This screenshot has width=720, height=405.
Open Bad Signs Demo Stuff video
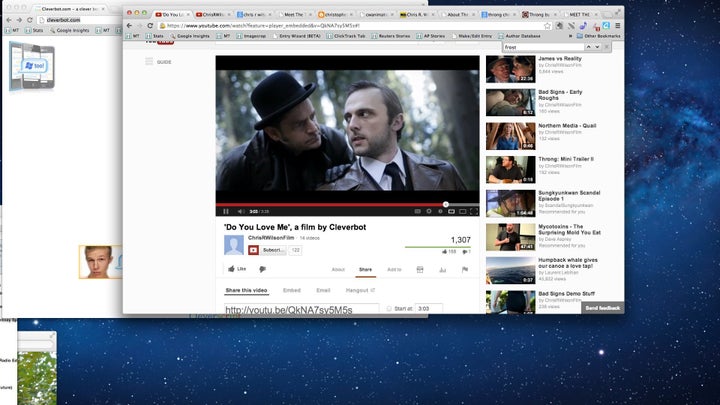click(566, 294)
